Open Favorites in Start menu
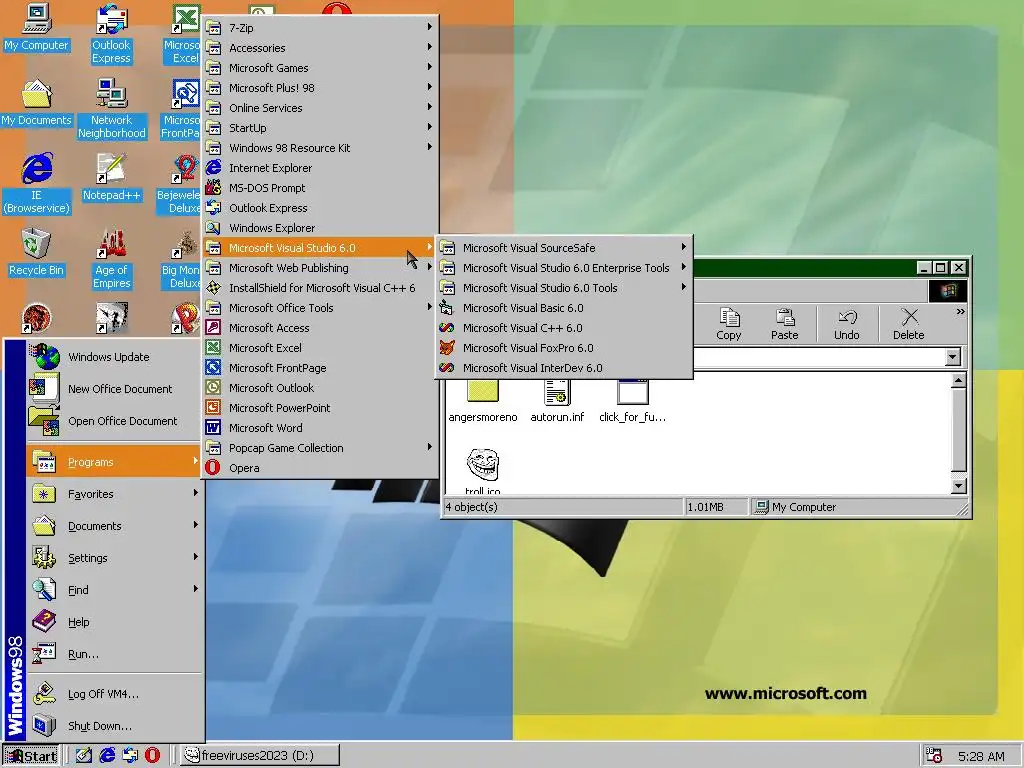 (x=113, y=494)
